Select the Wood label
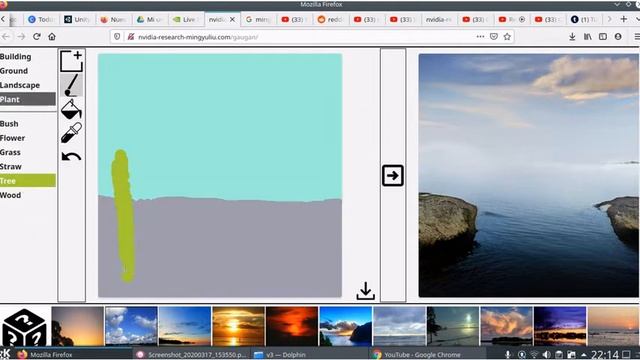 (11, 195)
